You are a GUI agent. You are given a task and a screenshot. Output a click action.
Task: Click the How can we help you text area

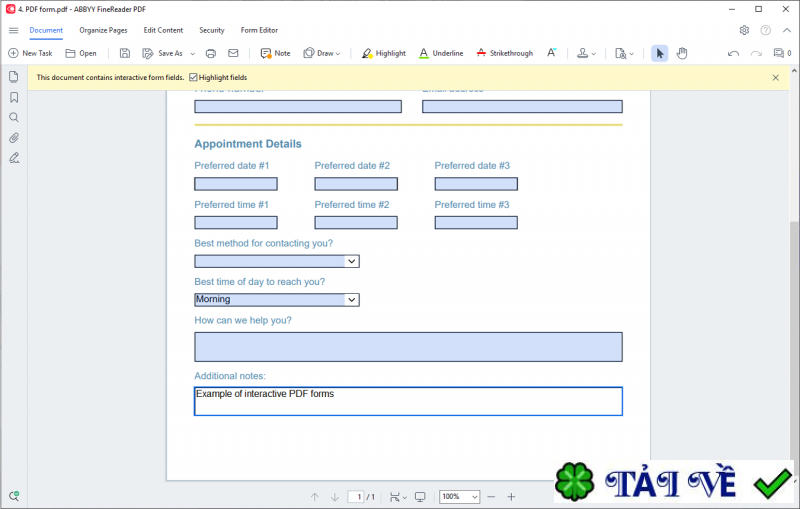tap(408, 347)
